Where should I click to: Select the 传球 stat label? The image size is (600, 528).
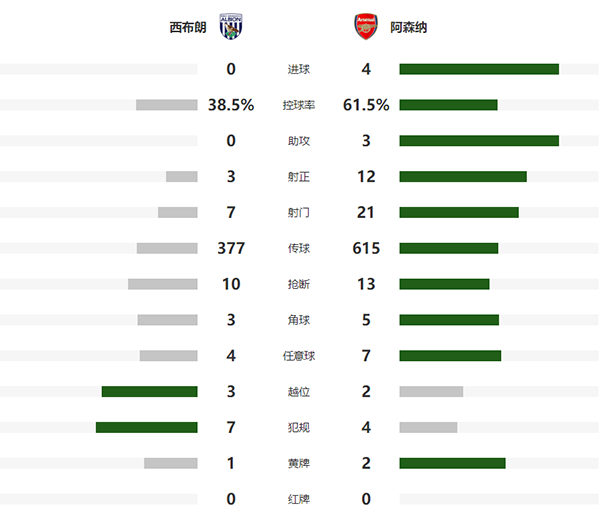[x=298, y=248]
